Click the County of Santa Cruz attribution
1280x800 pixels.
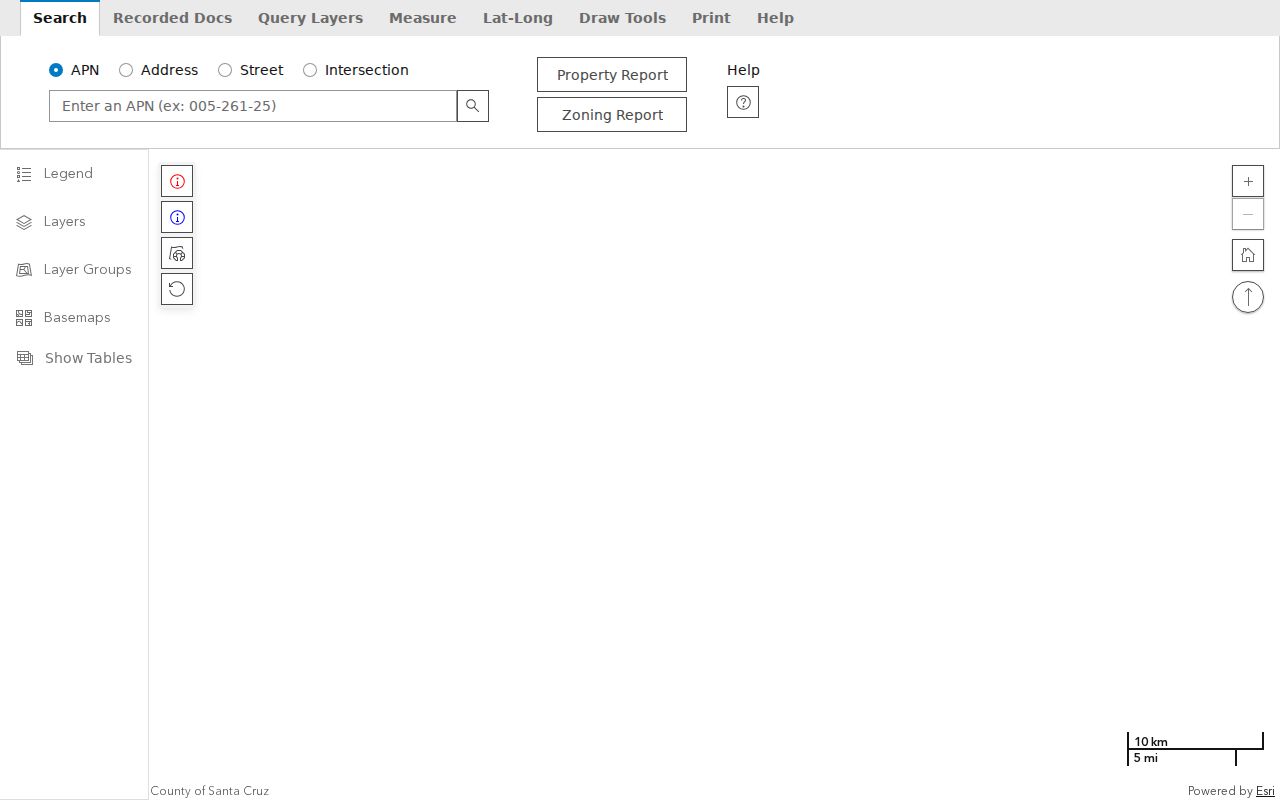pyautogui.click(x=210, y=791)
